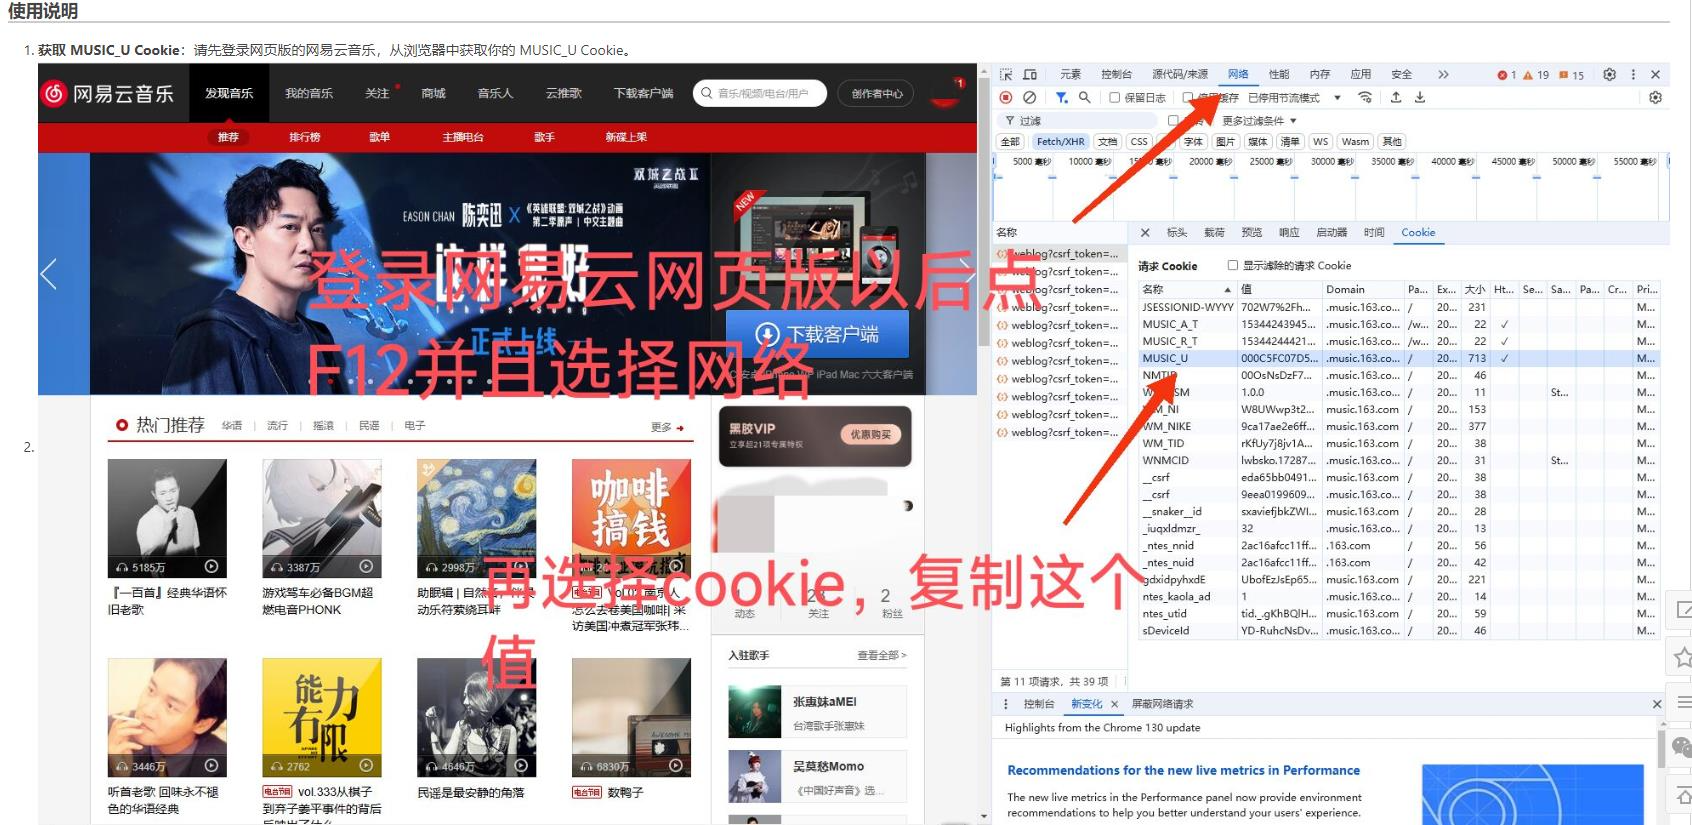Open the 排行榜 sub-navigation item

(305, 137)
